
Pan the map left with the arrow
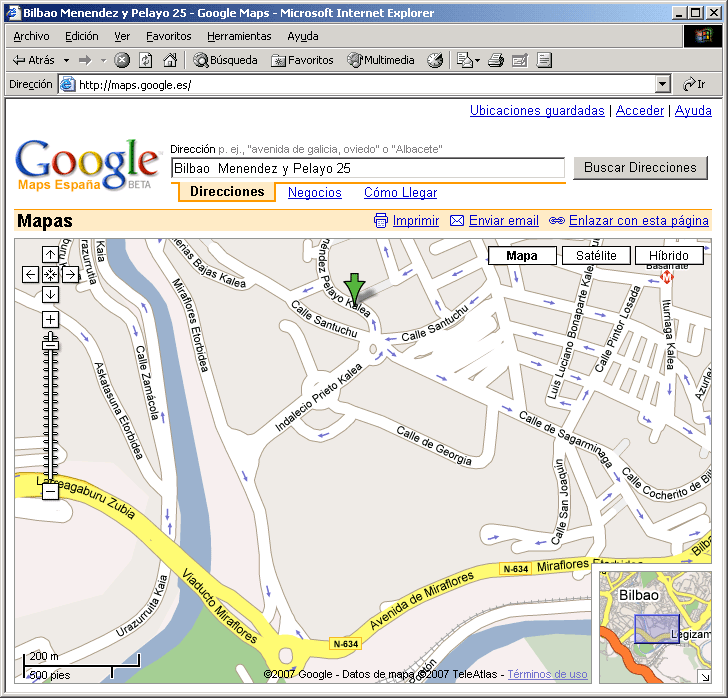[31, 274]
